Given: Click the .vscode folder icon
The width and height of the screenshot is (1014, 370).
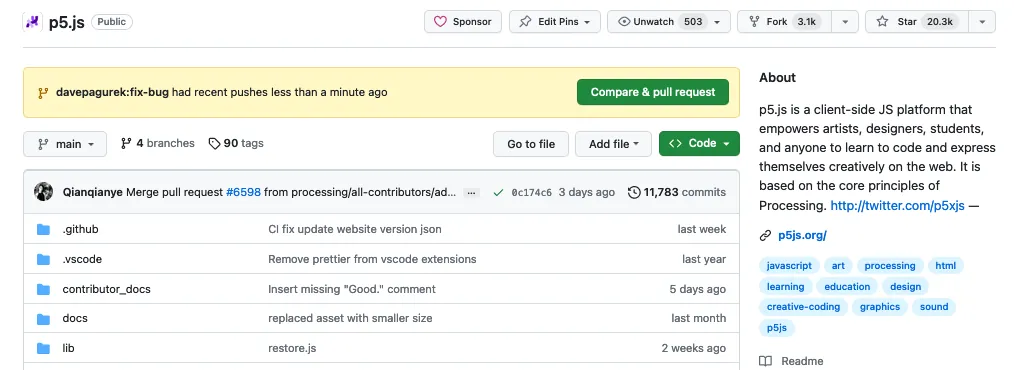Looking at the screenshot, I should [43, 259].
